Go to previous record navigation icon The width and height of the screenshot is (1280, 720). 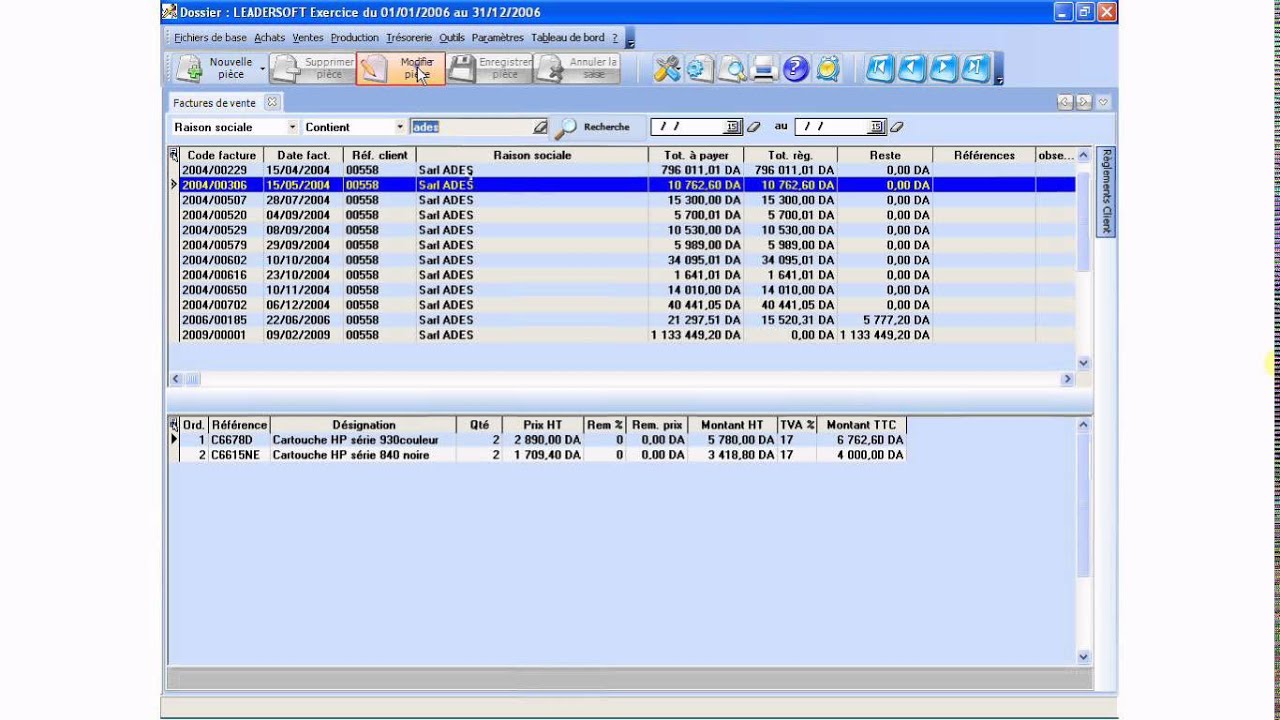click(911, 68)
